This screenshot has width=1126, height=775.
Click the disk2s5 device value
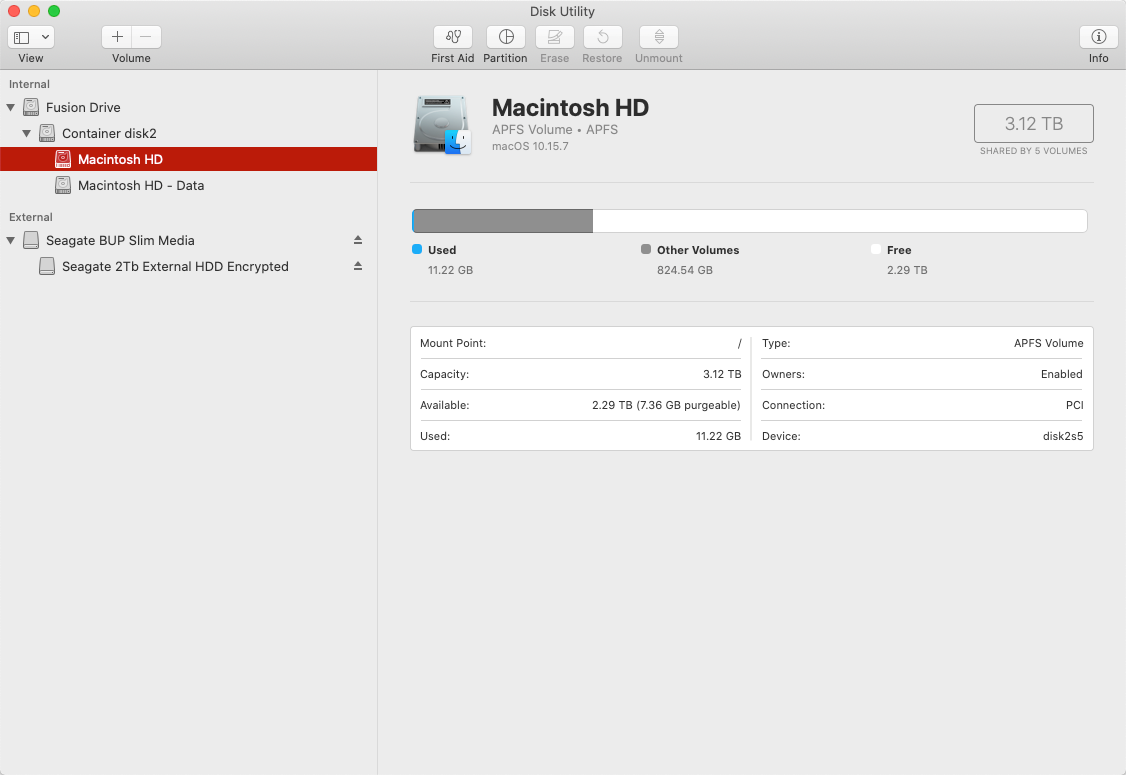pyautogui.click(x=1063, y=436)
